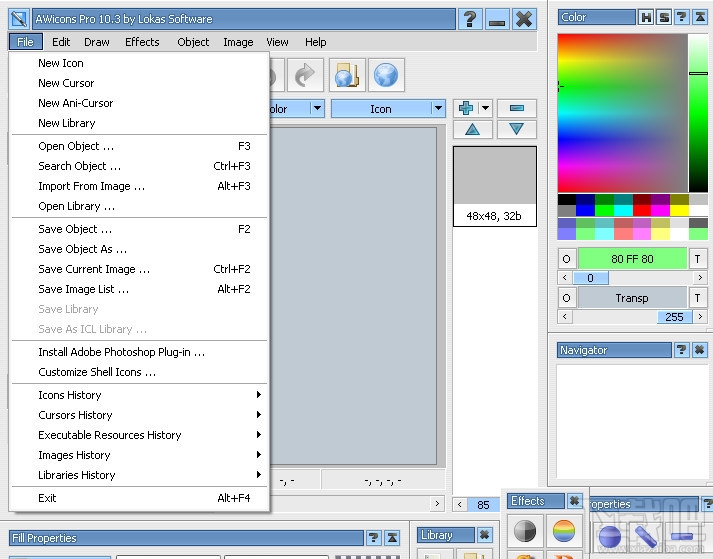Pick a color in the rainbow spectrum

[623, 113]
